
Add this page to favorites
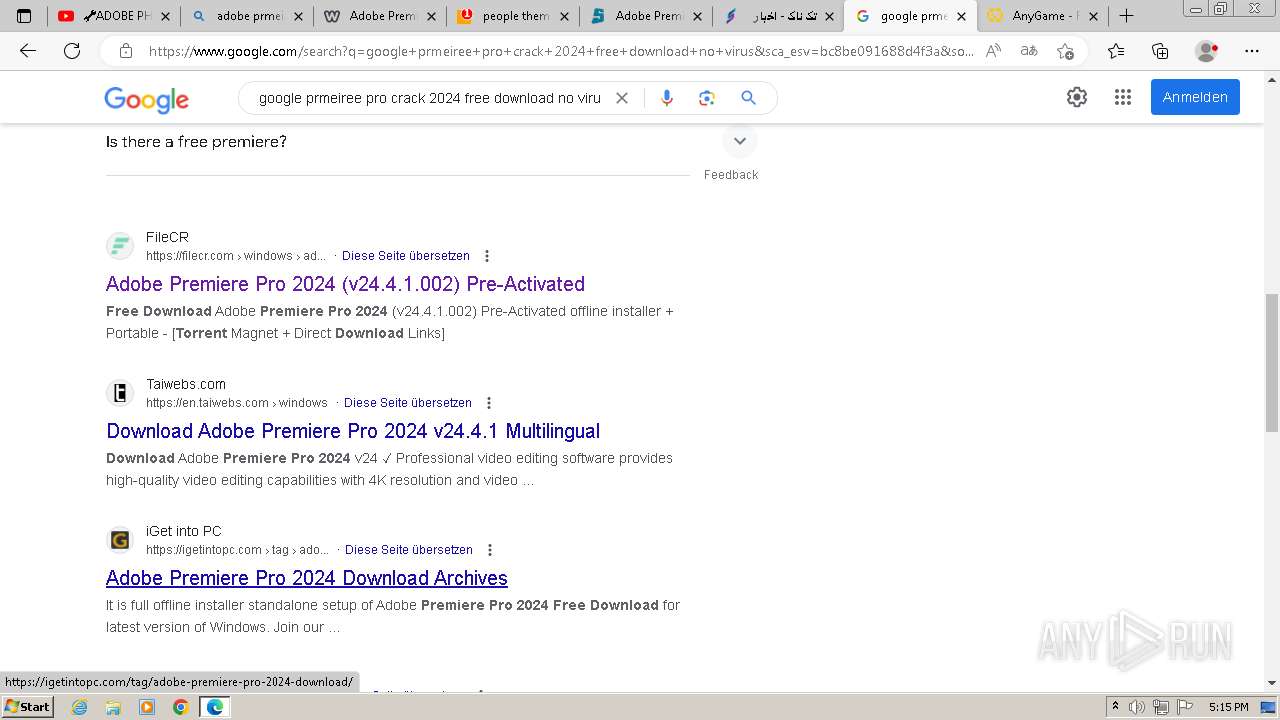1065,51
